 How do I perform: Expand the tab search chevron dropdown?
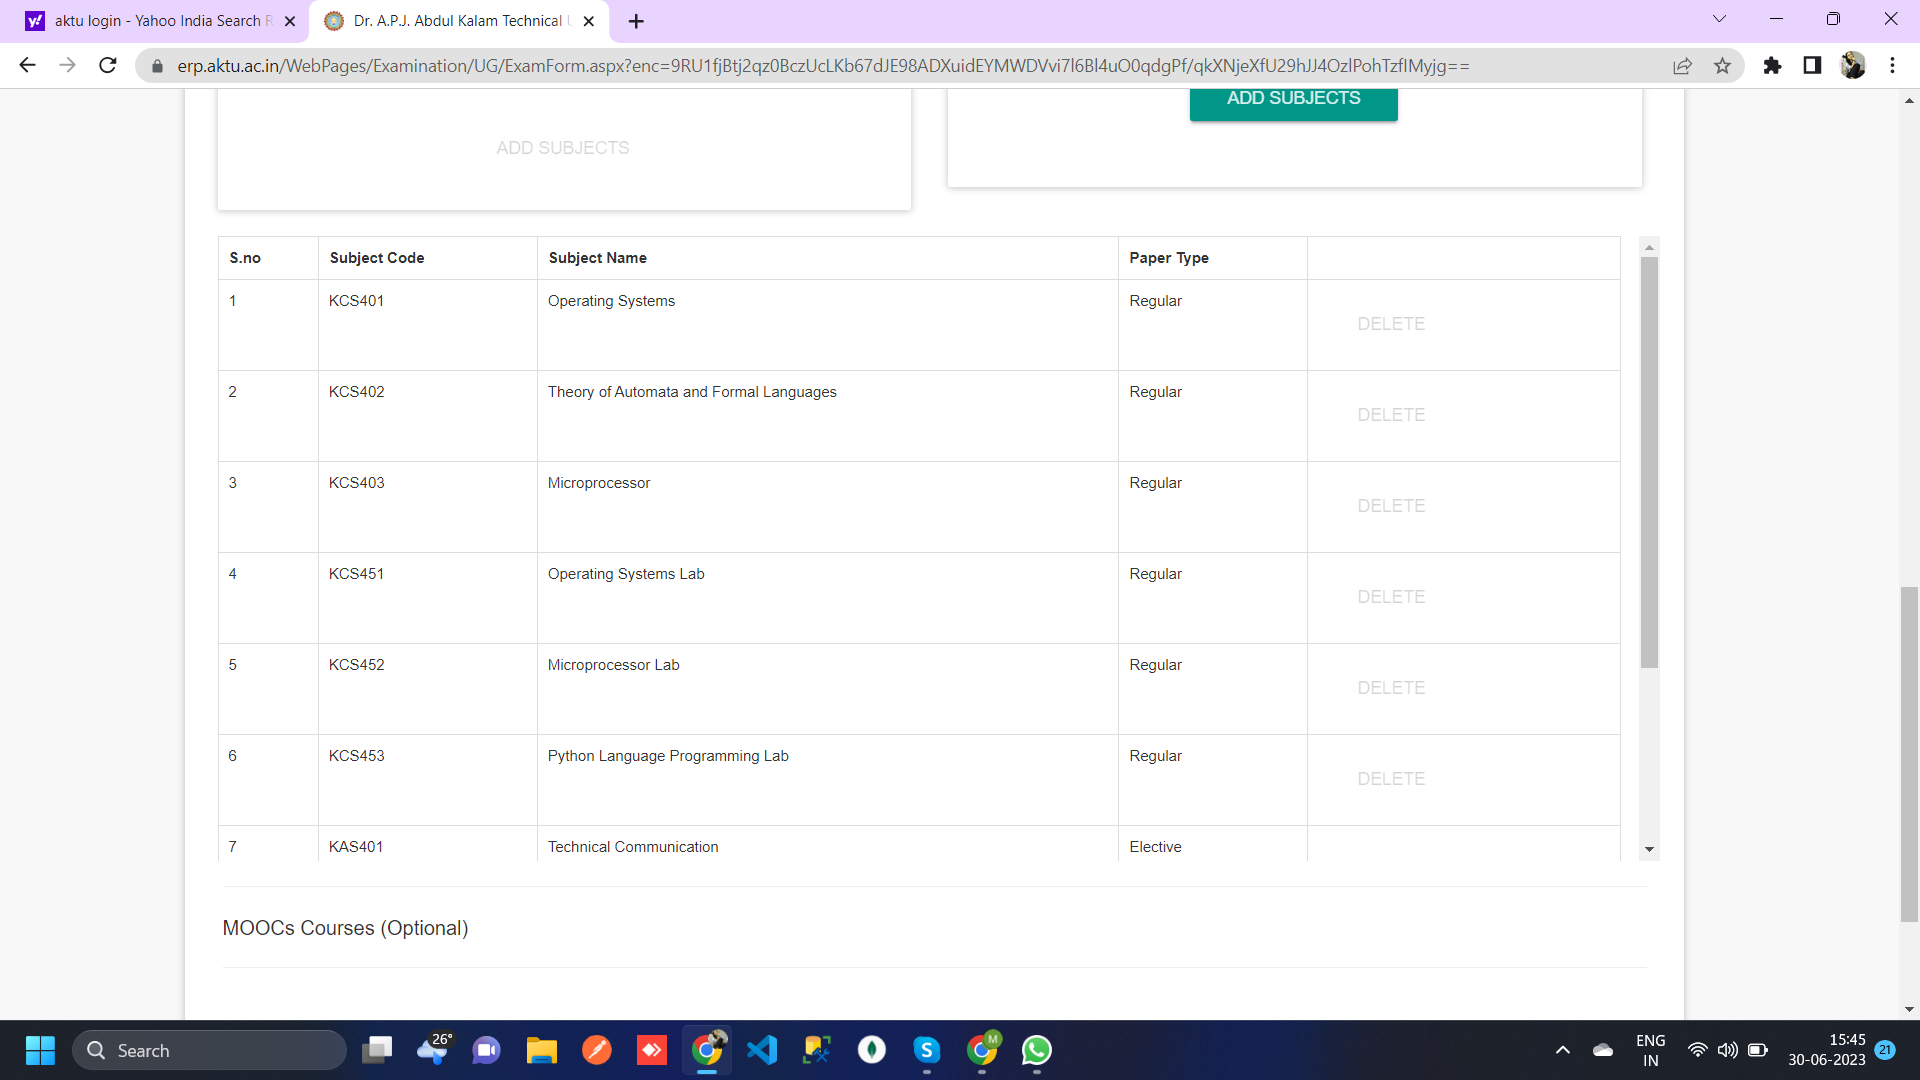1719,19
